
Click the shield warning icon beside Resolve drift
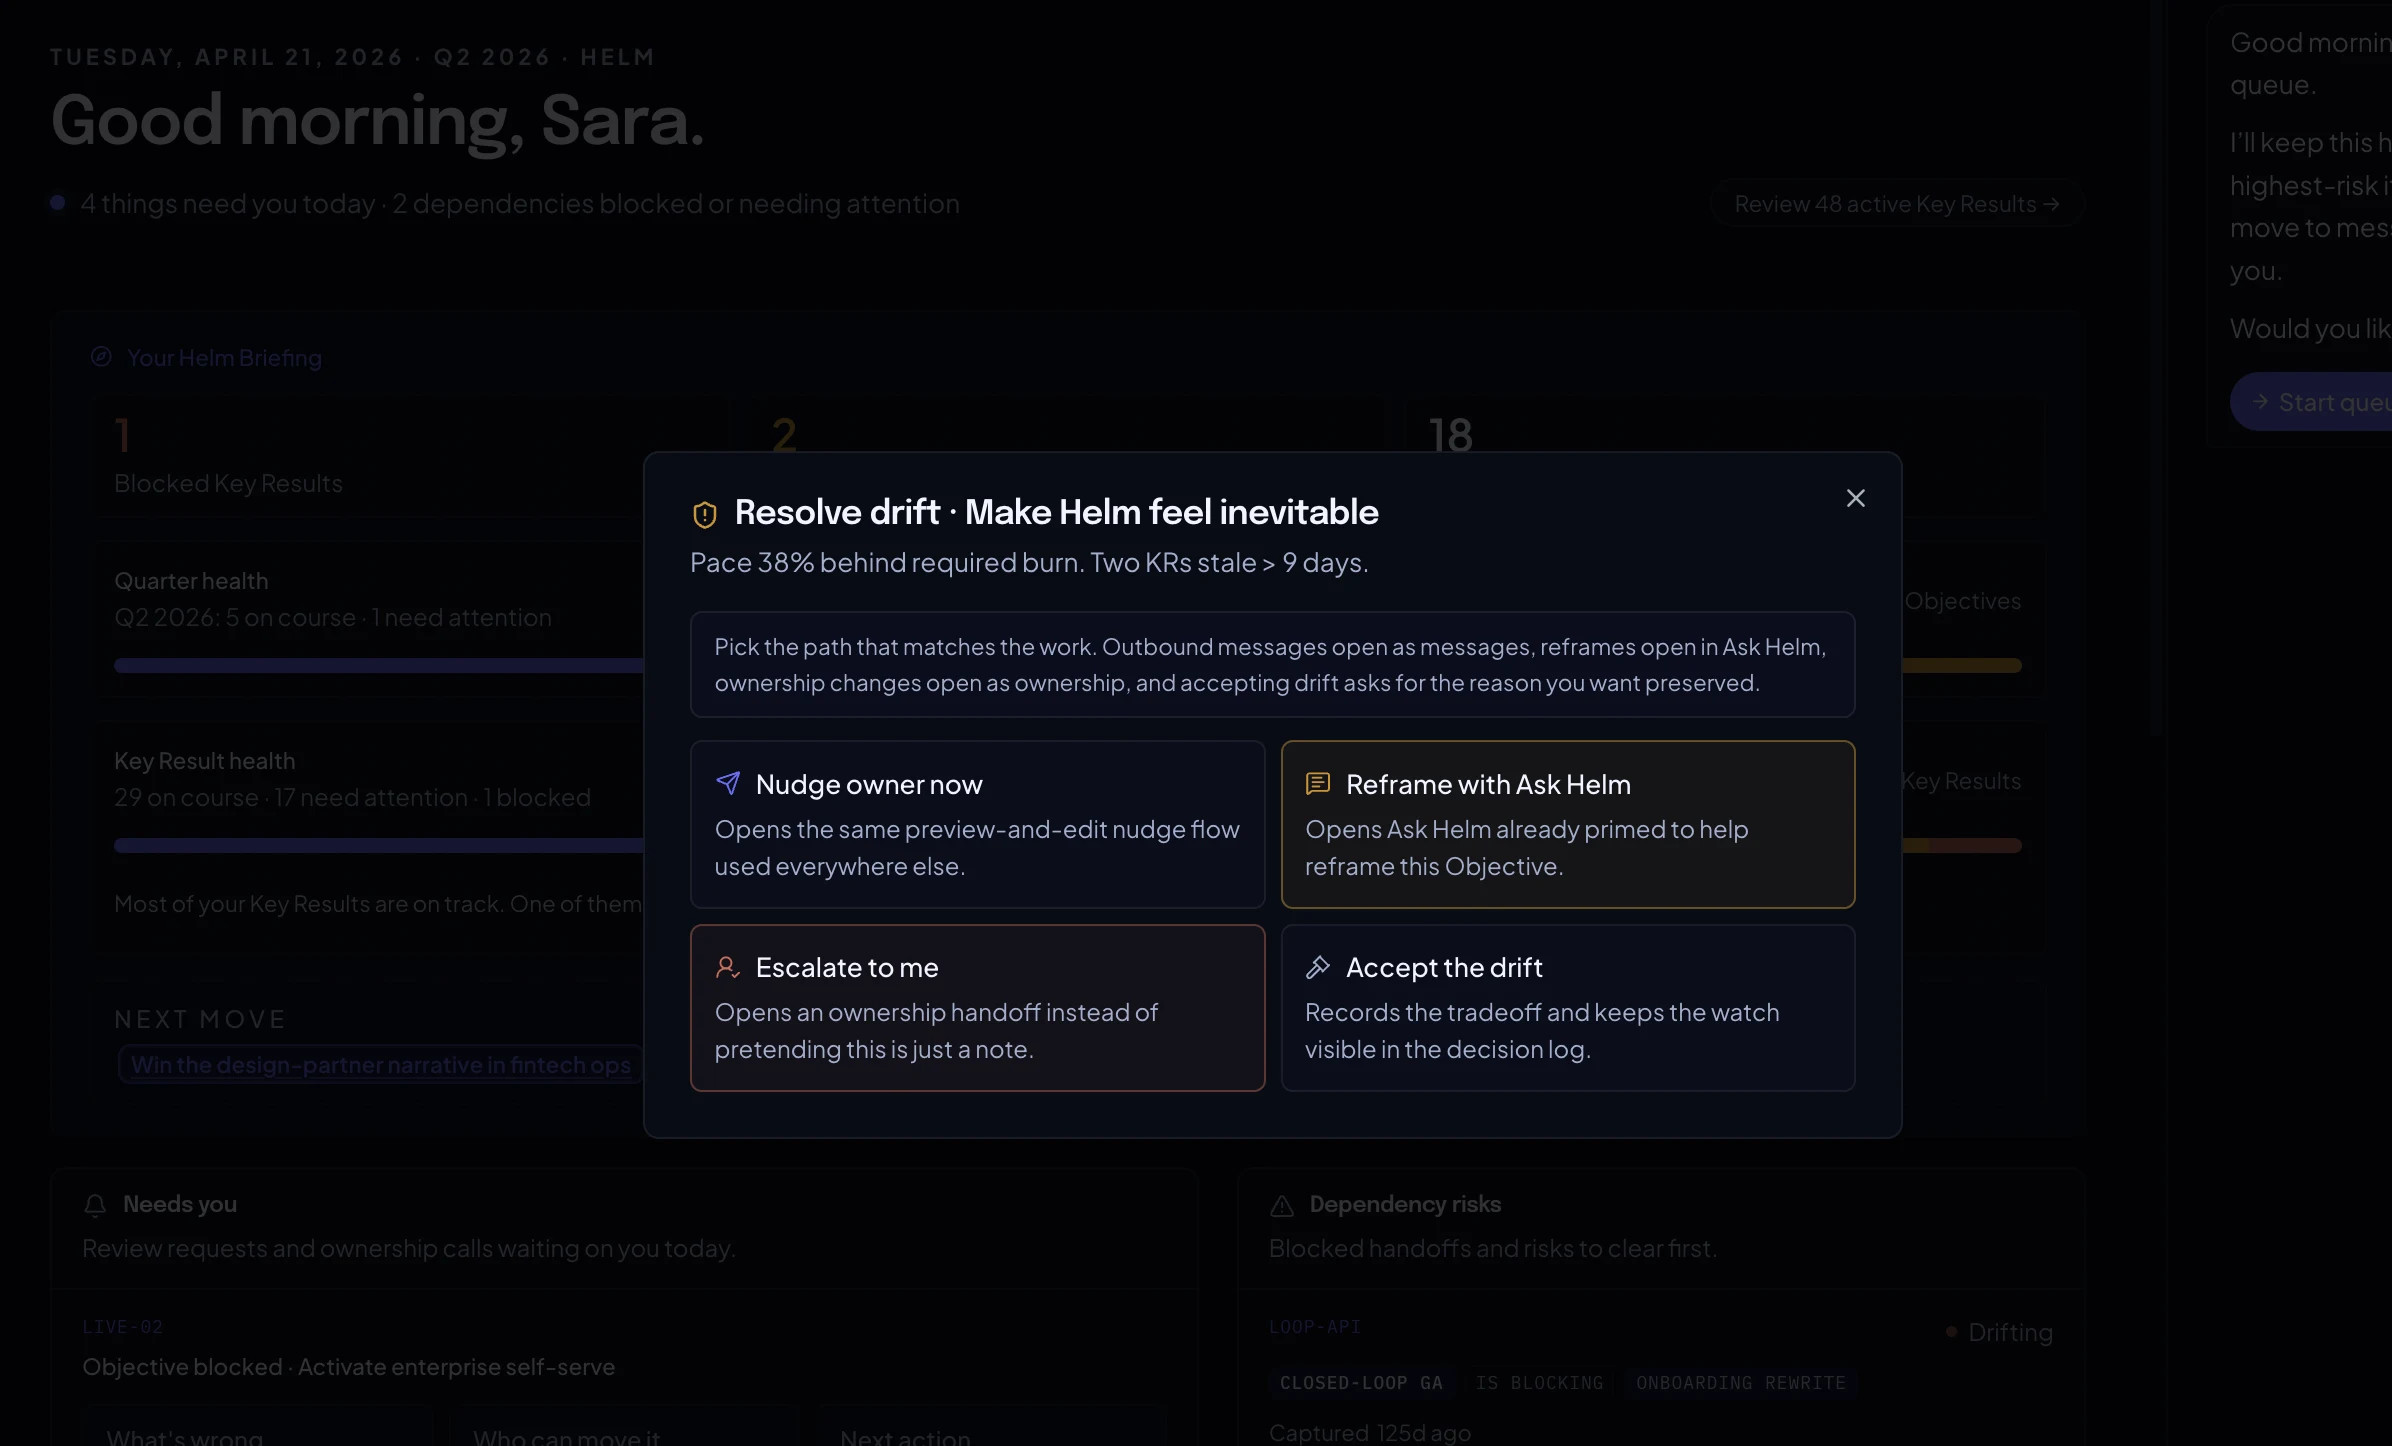pyautogui.click(x=705, y=514)
